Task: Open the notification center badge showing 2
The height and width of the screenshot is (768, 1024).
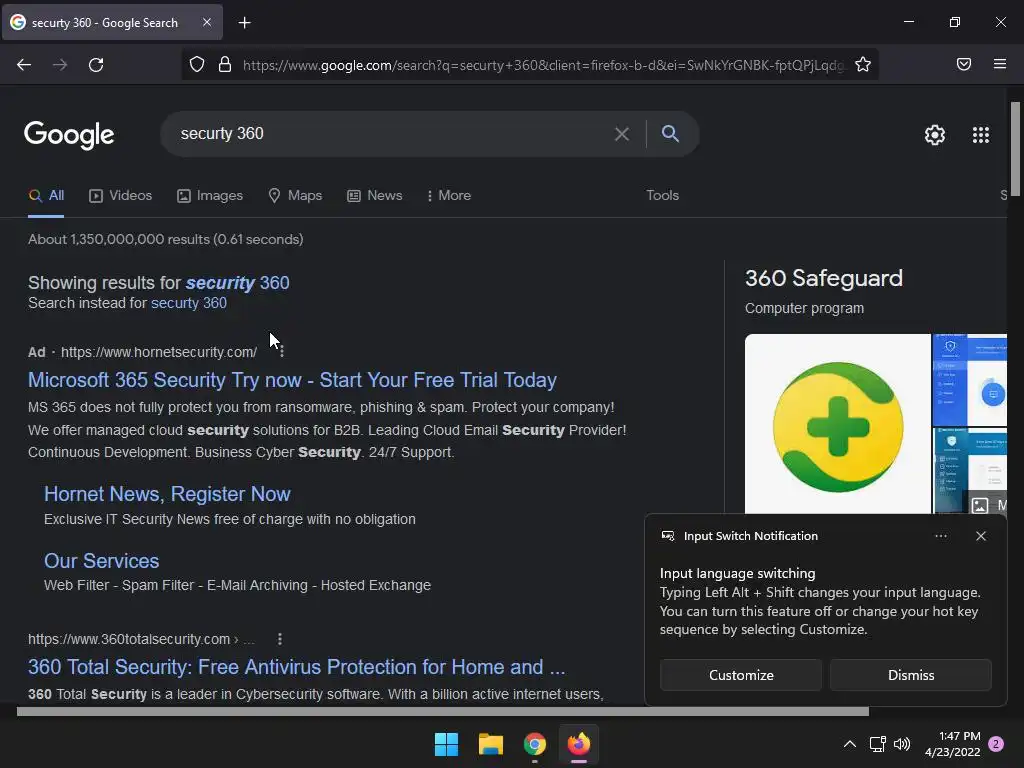Action: (x=995, y=744)
